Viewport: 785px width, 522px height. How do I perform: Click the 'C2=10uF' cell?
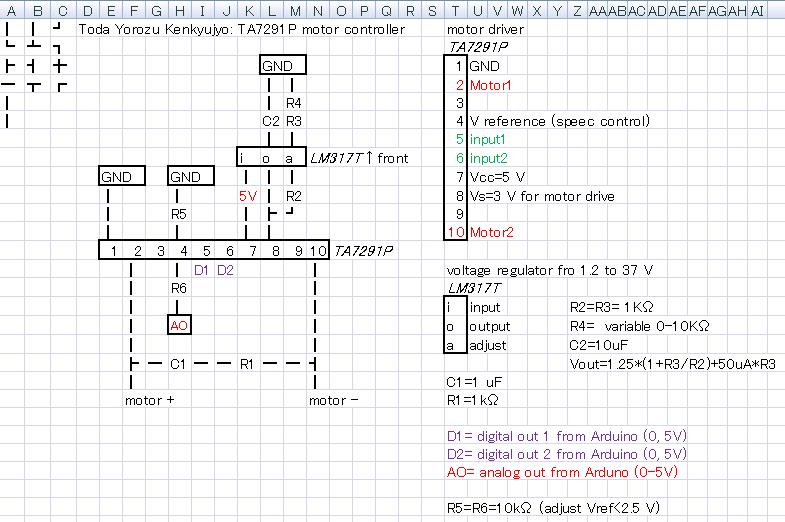point(598,345)
